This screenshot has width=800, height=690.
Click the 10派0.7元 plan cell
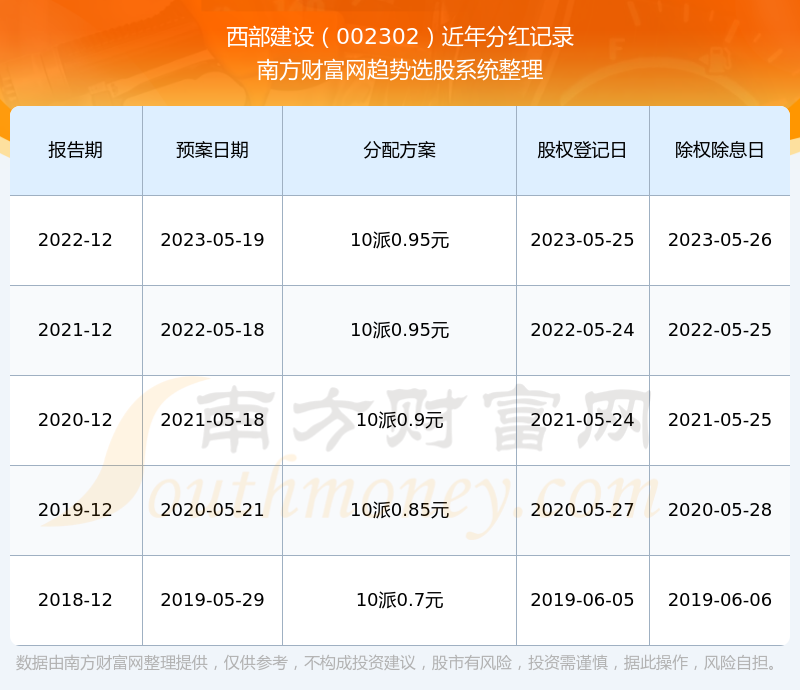point(399,599)
